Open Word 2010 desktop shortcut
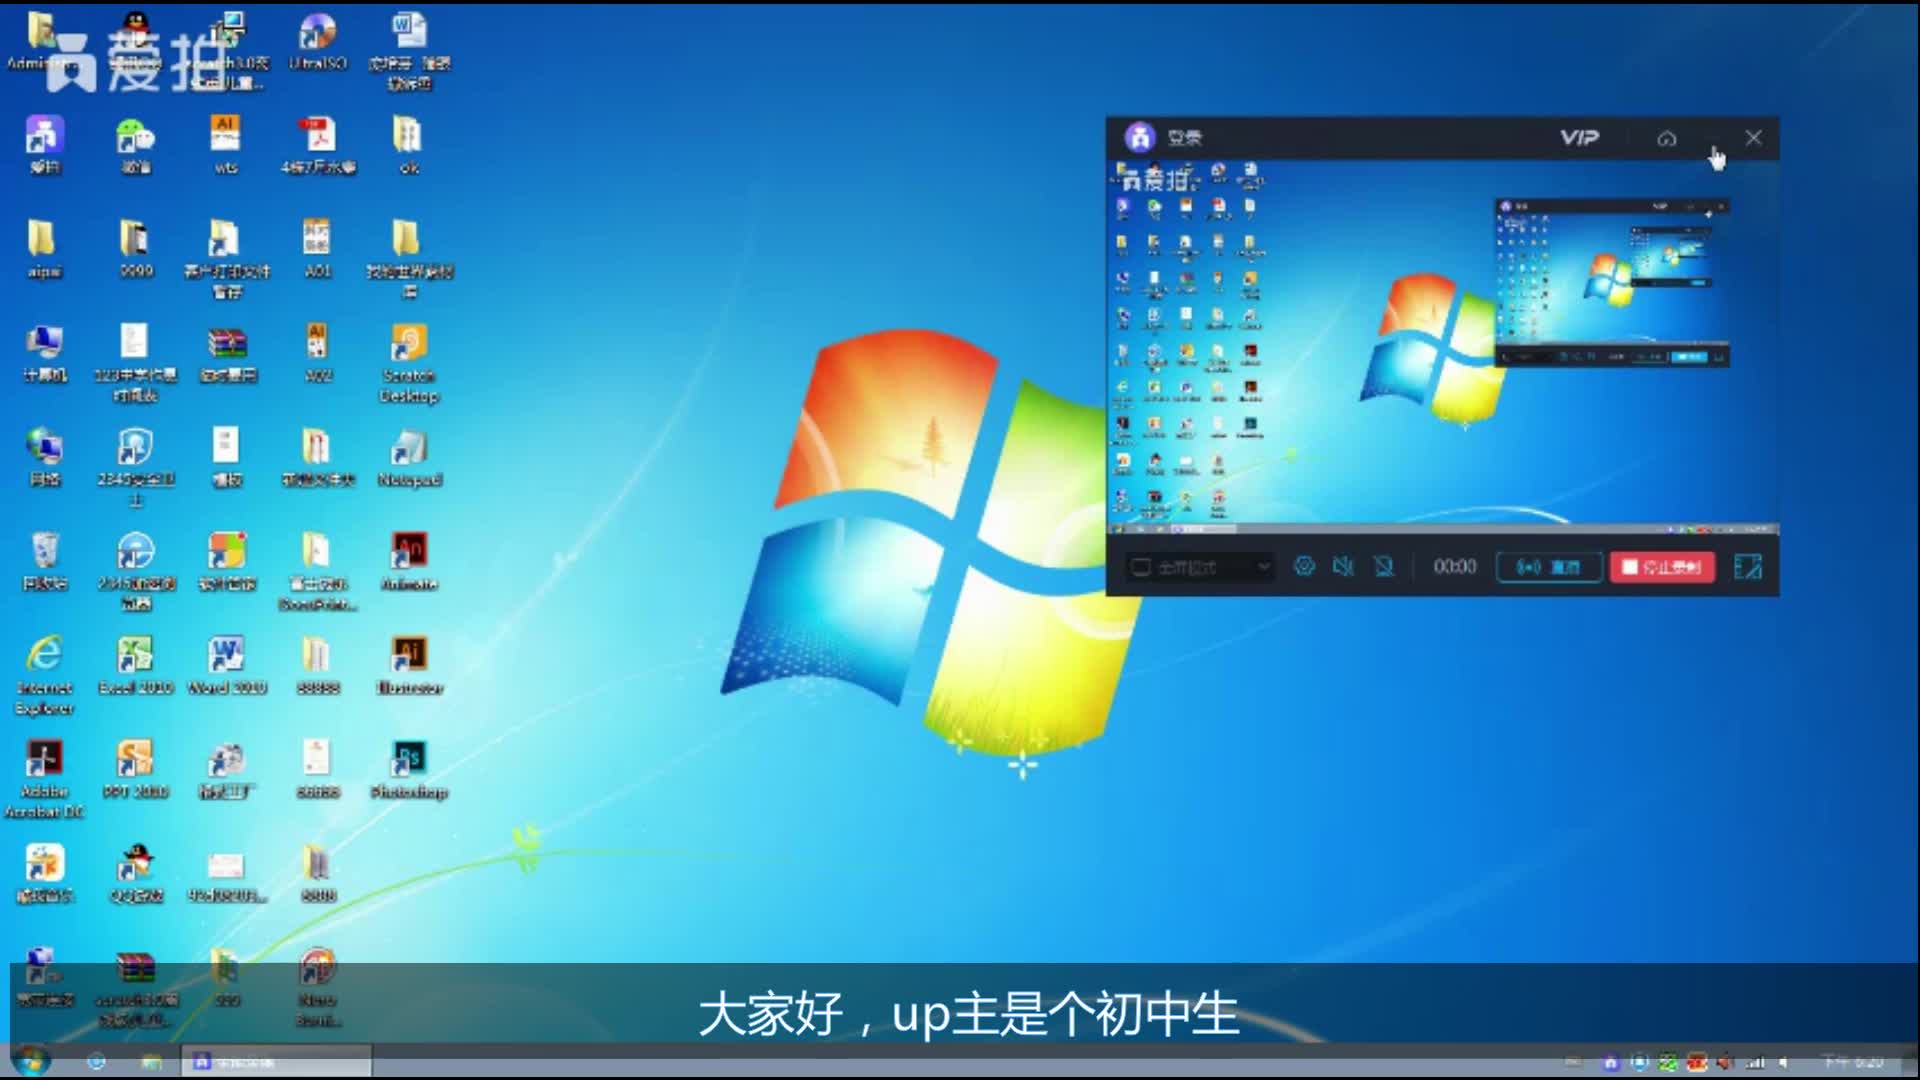The image size is (1920, 1080). click(x=227, y=656)
